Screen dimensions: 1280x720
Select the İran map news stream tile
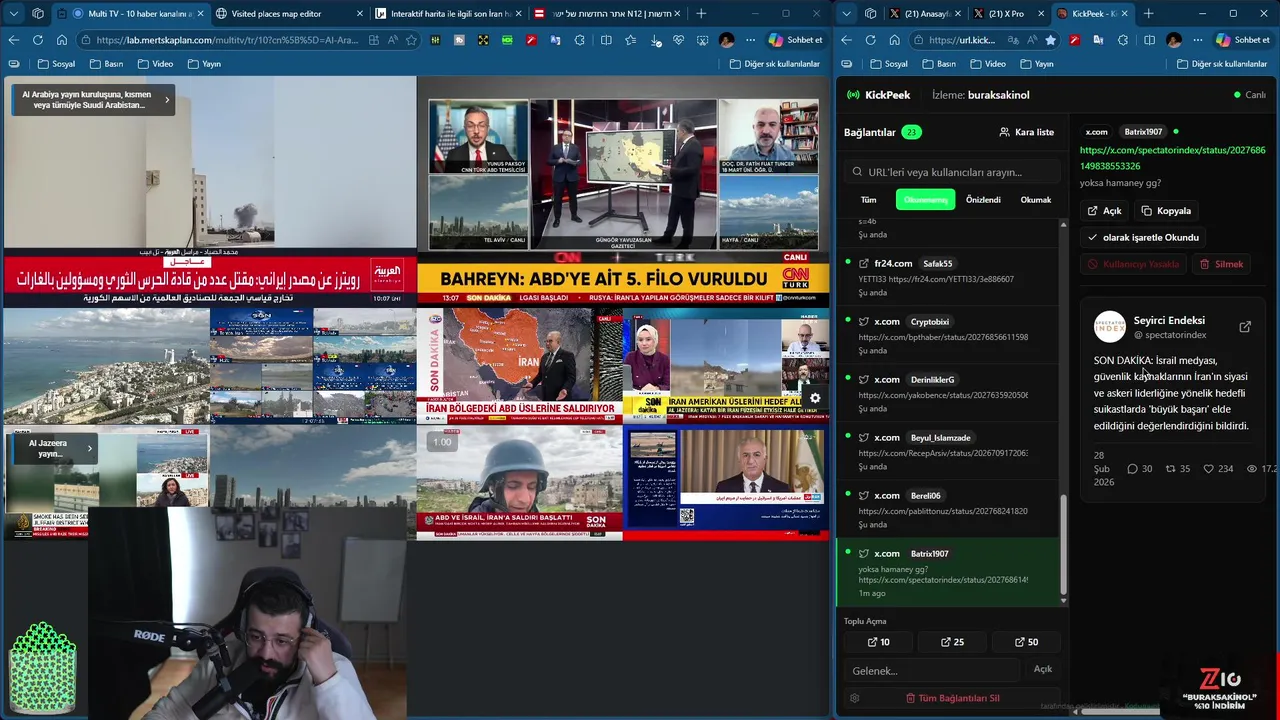tap(519, 365)
